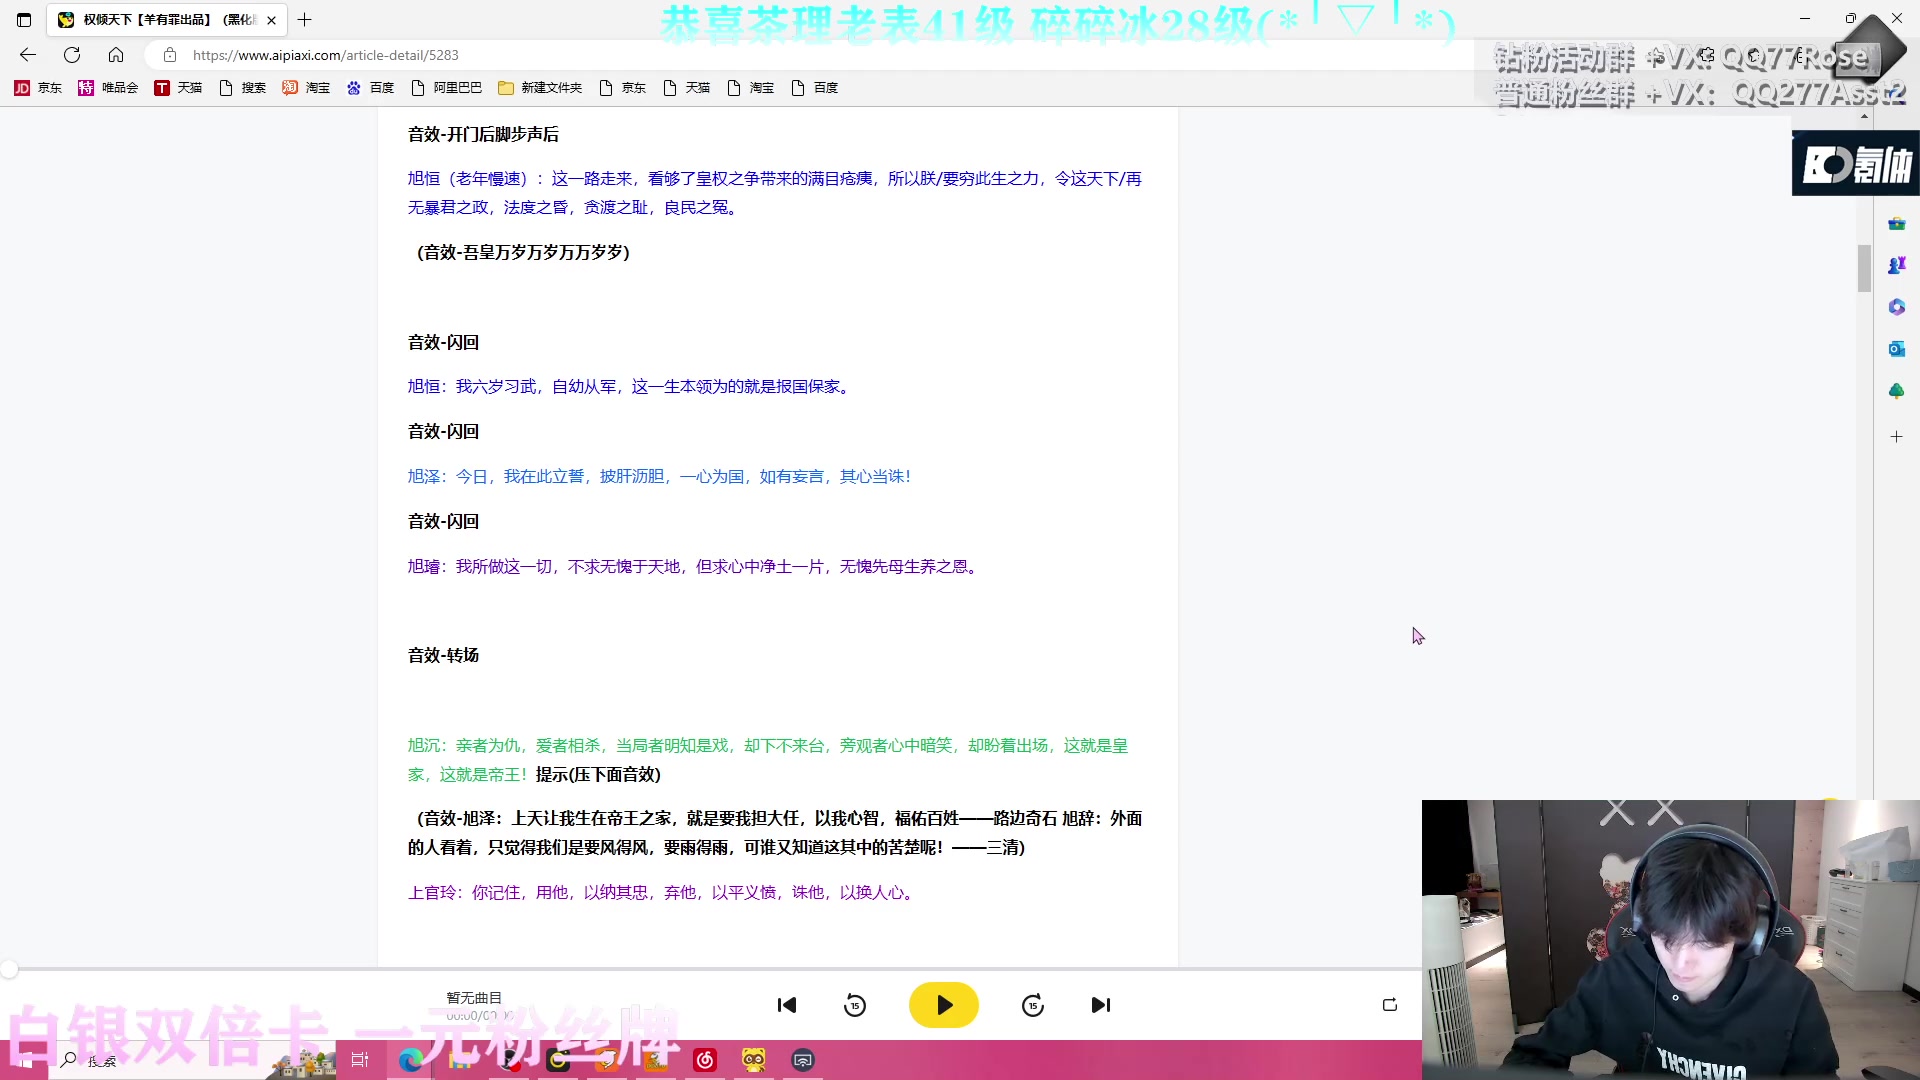This screenshot has height=1080, width=1920.
Task: Click the 提示(压下面音效) note
Action: (x=598, y=775)
